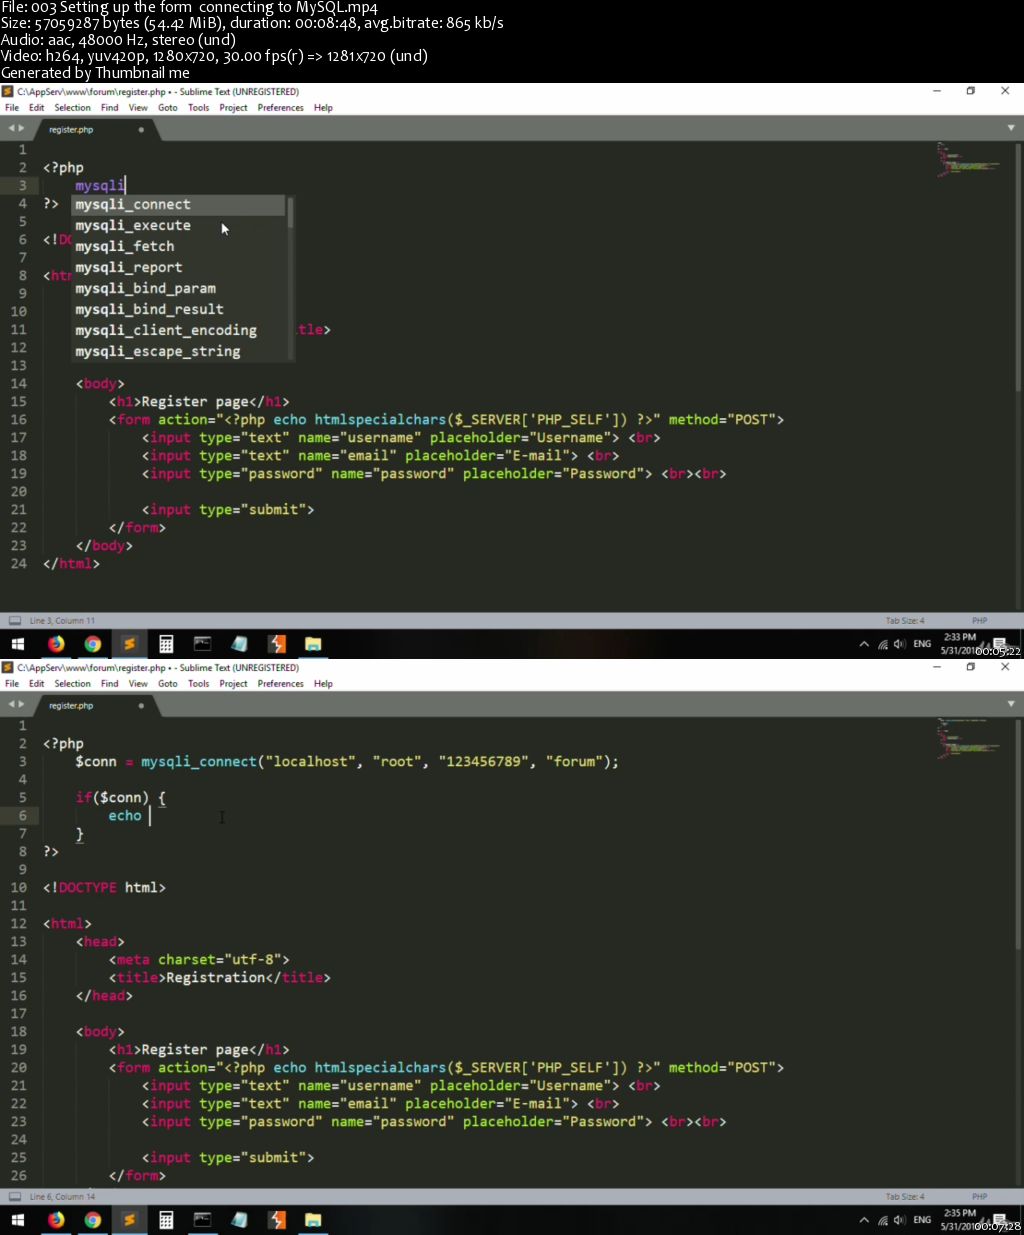The width and height of the screenshot is (1024, 1235).
Task: Open Selection menu in upper Sublime window
Action: pos(72,108)
